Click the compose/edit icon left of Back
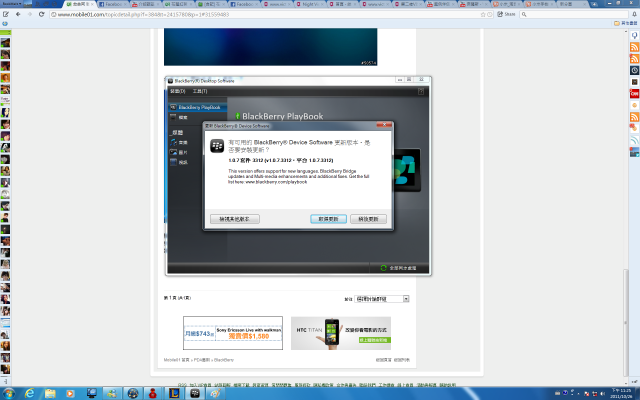This screenshot has height=400, width=640. (6, 14)
